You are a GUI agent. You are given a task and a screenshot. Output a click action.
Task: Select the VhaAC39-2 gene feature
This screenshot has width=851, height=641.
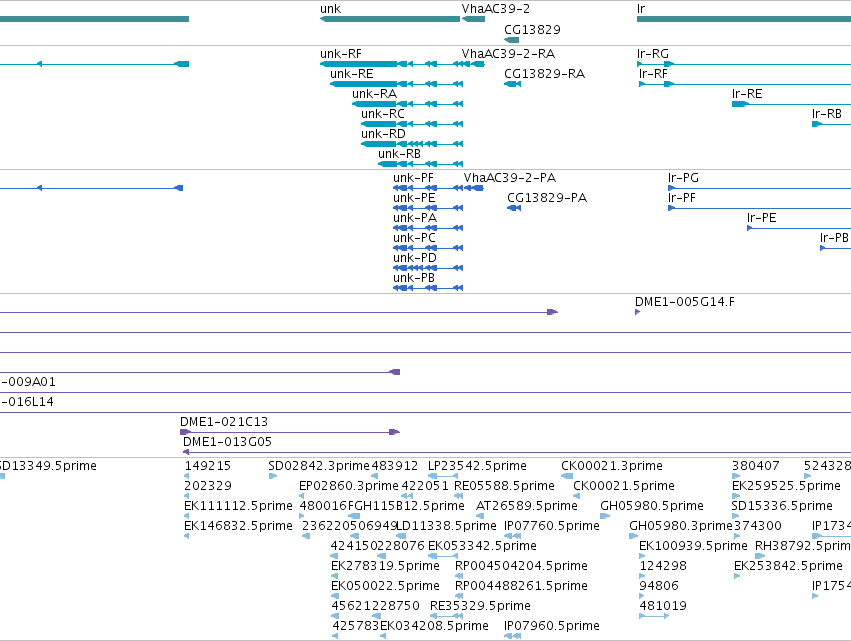pos(473,19)
